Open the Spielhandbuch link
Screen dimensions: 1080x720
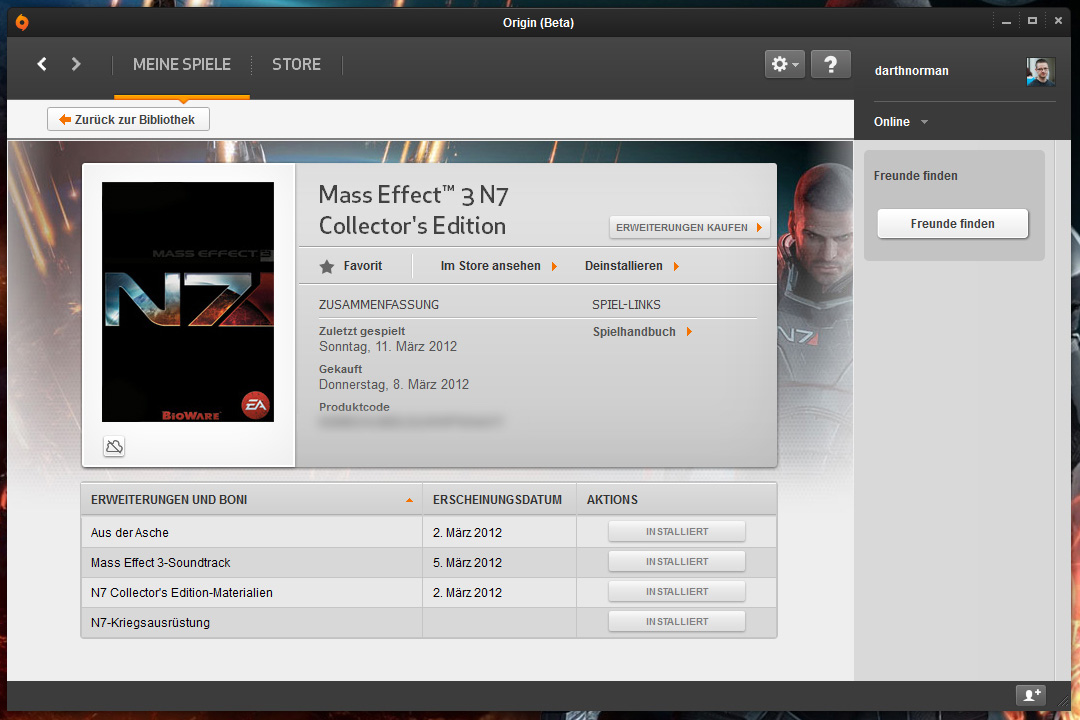[x=642, y=332]
